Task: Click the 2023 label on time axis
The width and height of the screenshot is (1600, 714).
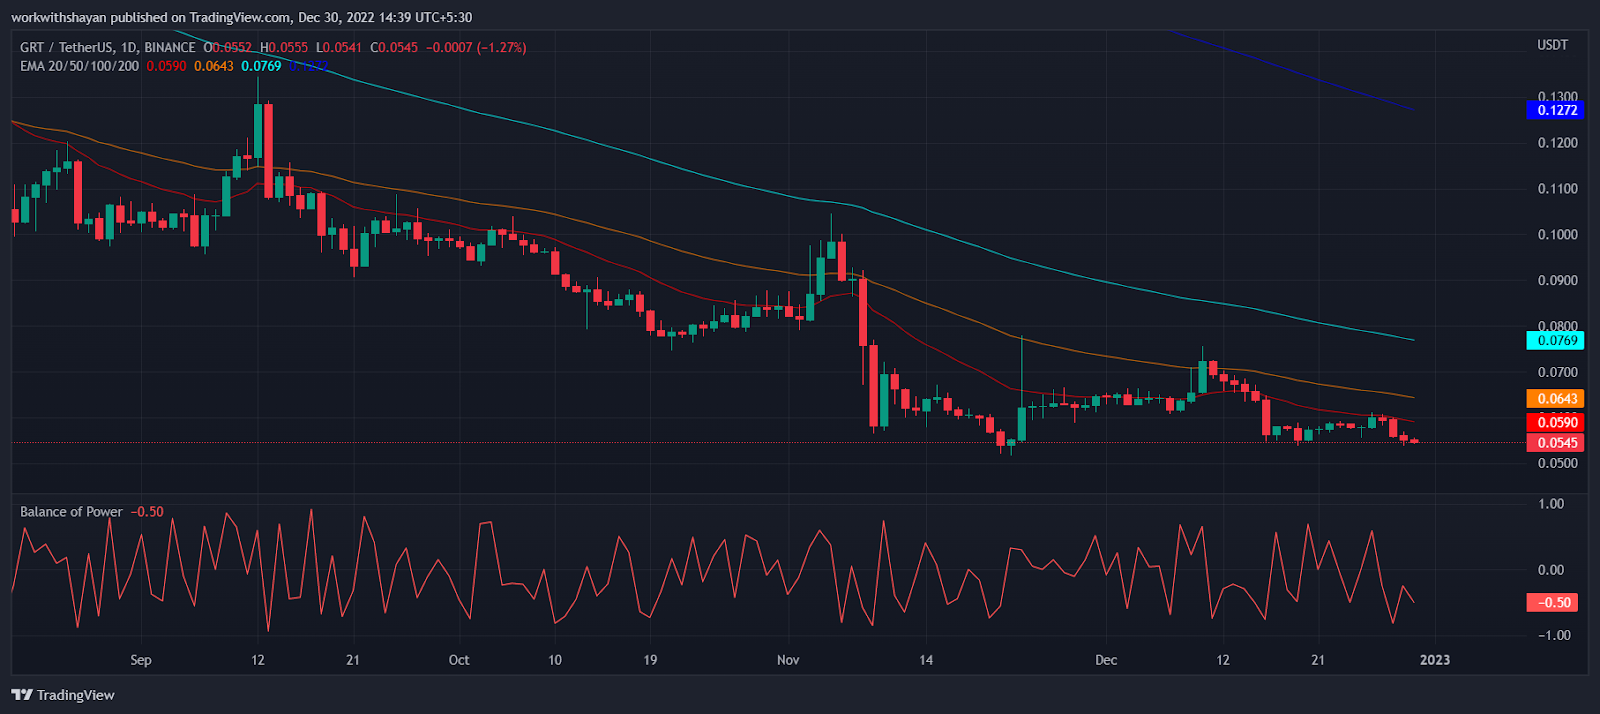Action: (x=1435, y=660)
